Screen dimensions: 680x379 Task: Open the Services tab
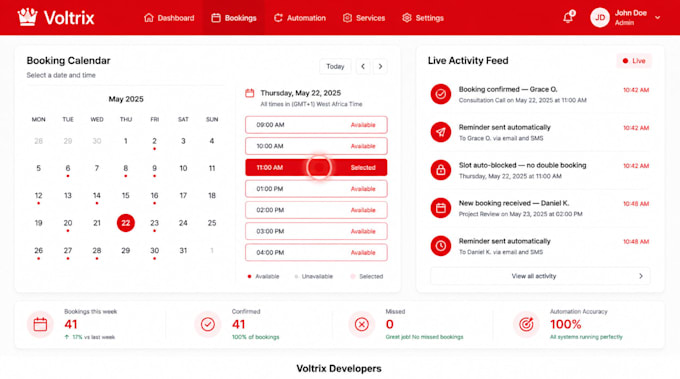[x=364, y=18]
